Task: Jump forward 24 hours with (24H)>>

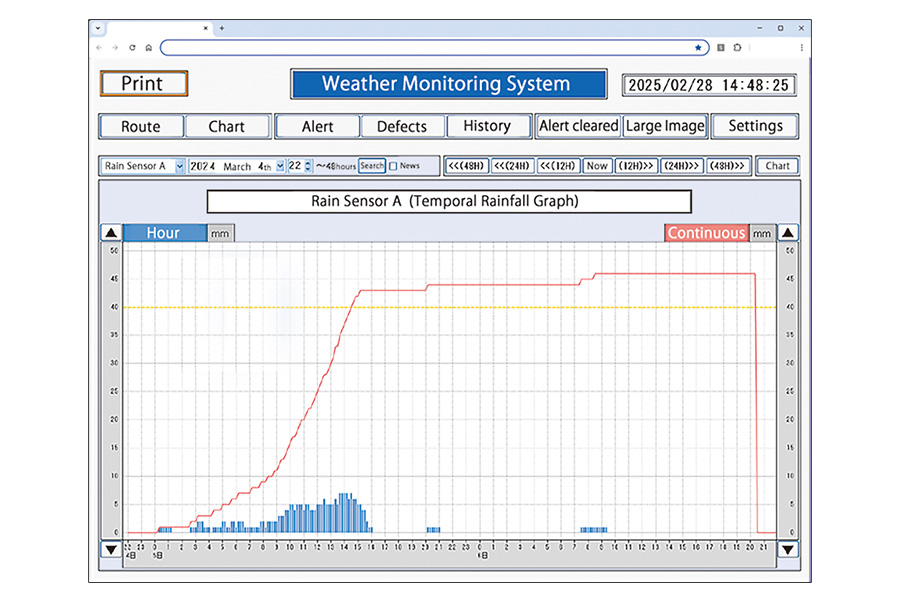Action: pyautogui.click(x=682, y=166)
